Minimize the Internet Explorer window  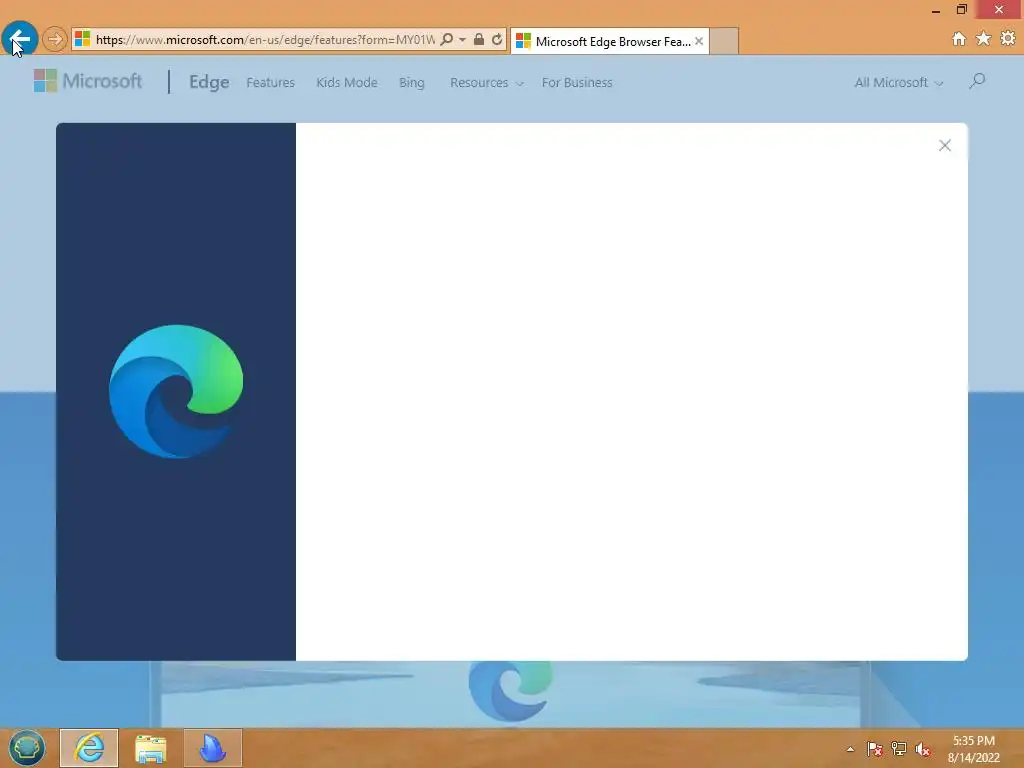[x=936, y=10]
